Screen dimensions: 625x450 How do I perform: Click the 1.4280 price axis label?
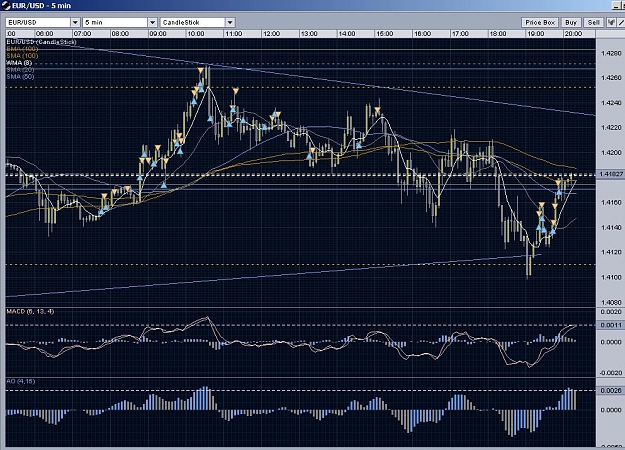(x=611, y=53)
